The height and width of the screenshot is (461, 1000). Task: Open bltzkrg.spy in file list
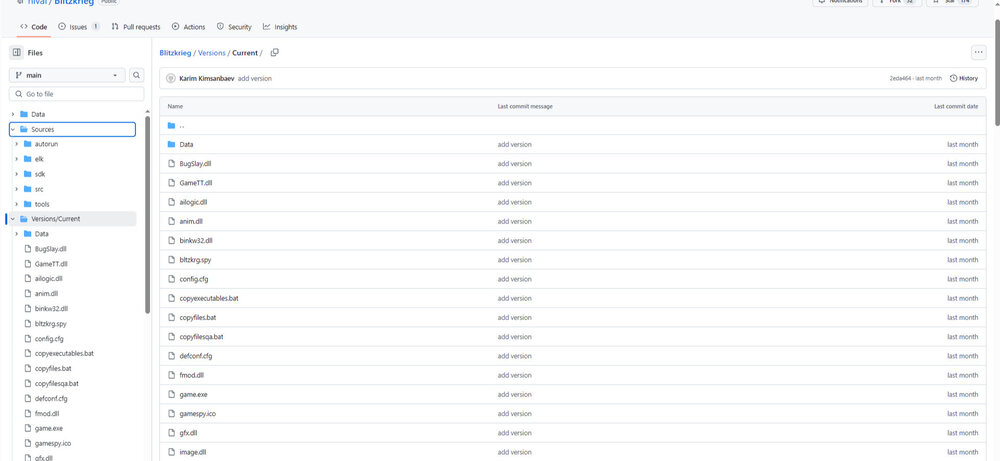[x=196, y=260]
